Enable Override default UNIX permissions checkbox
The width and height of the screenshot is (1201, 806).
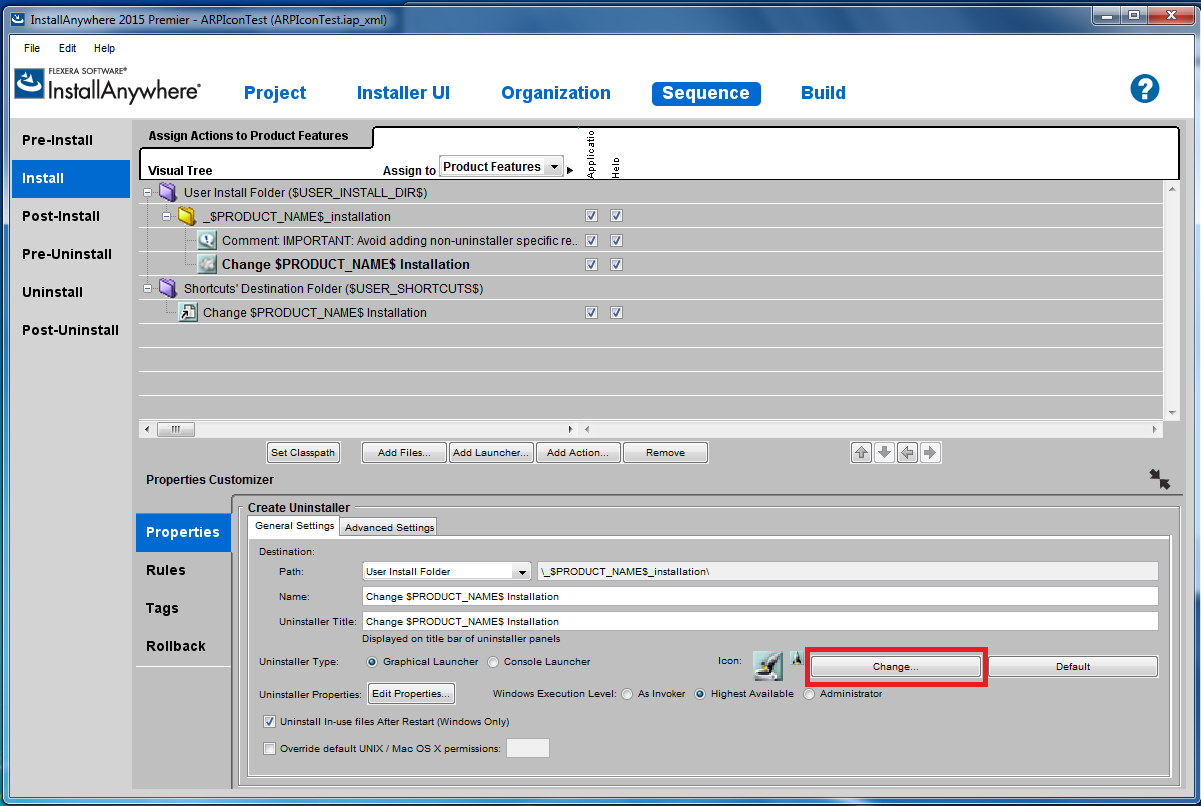coord(269,748)
